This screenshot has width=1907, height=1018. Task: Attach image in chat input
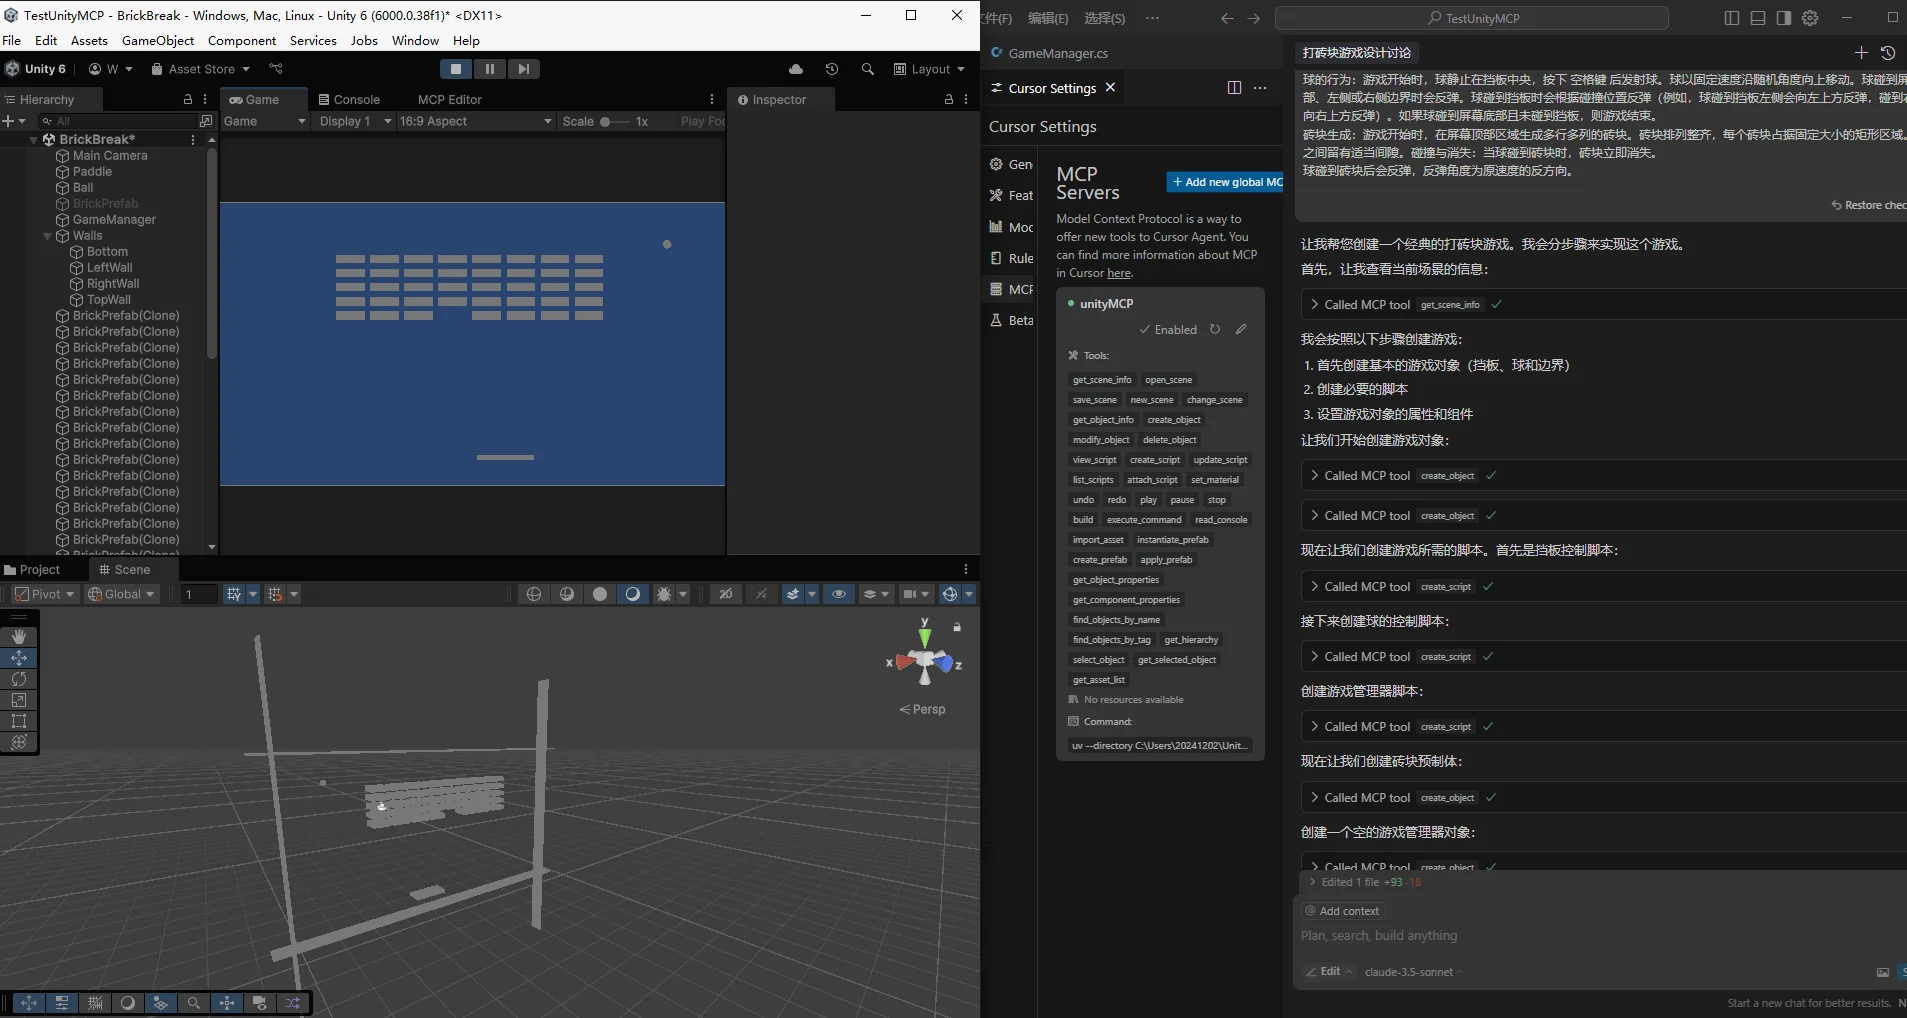click(1883, 972)
